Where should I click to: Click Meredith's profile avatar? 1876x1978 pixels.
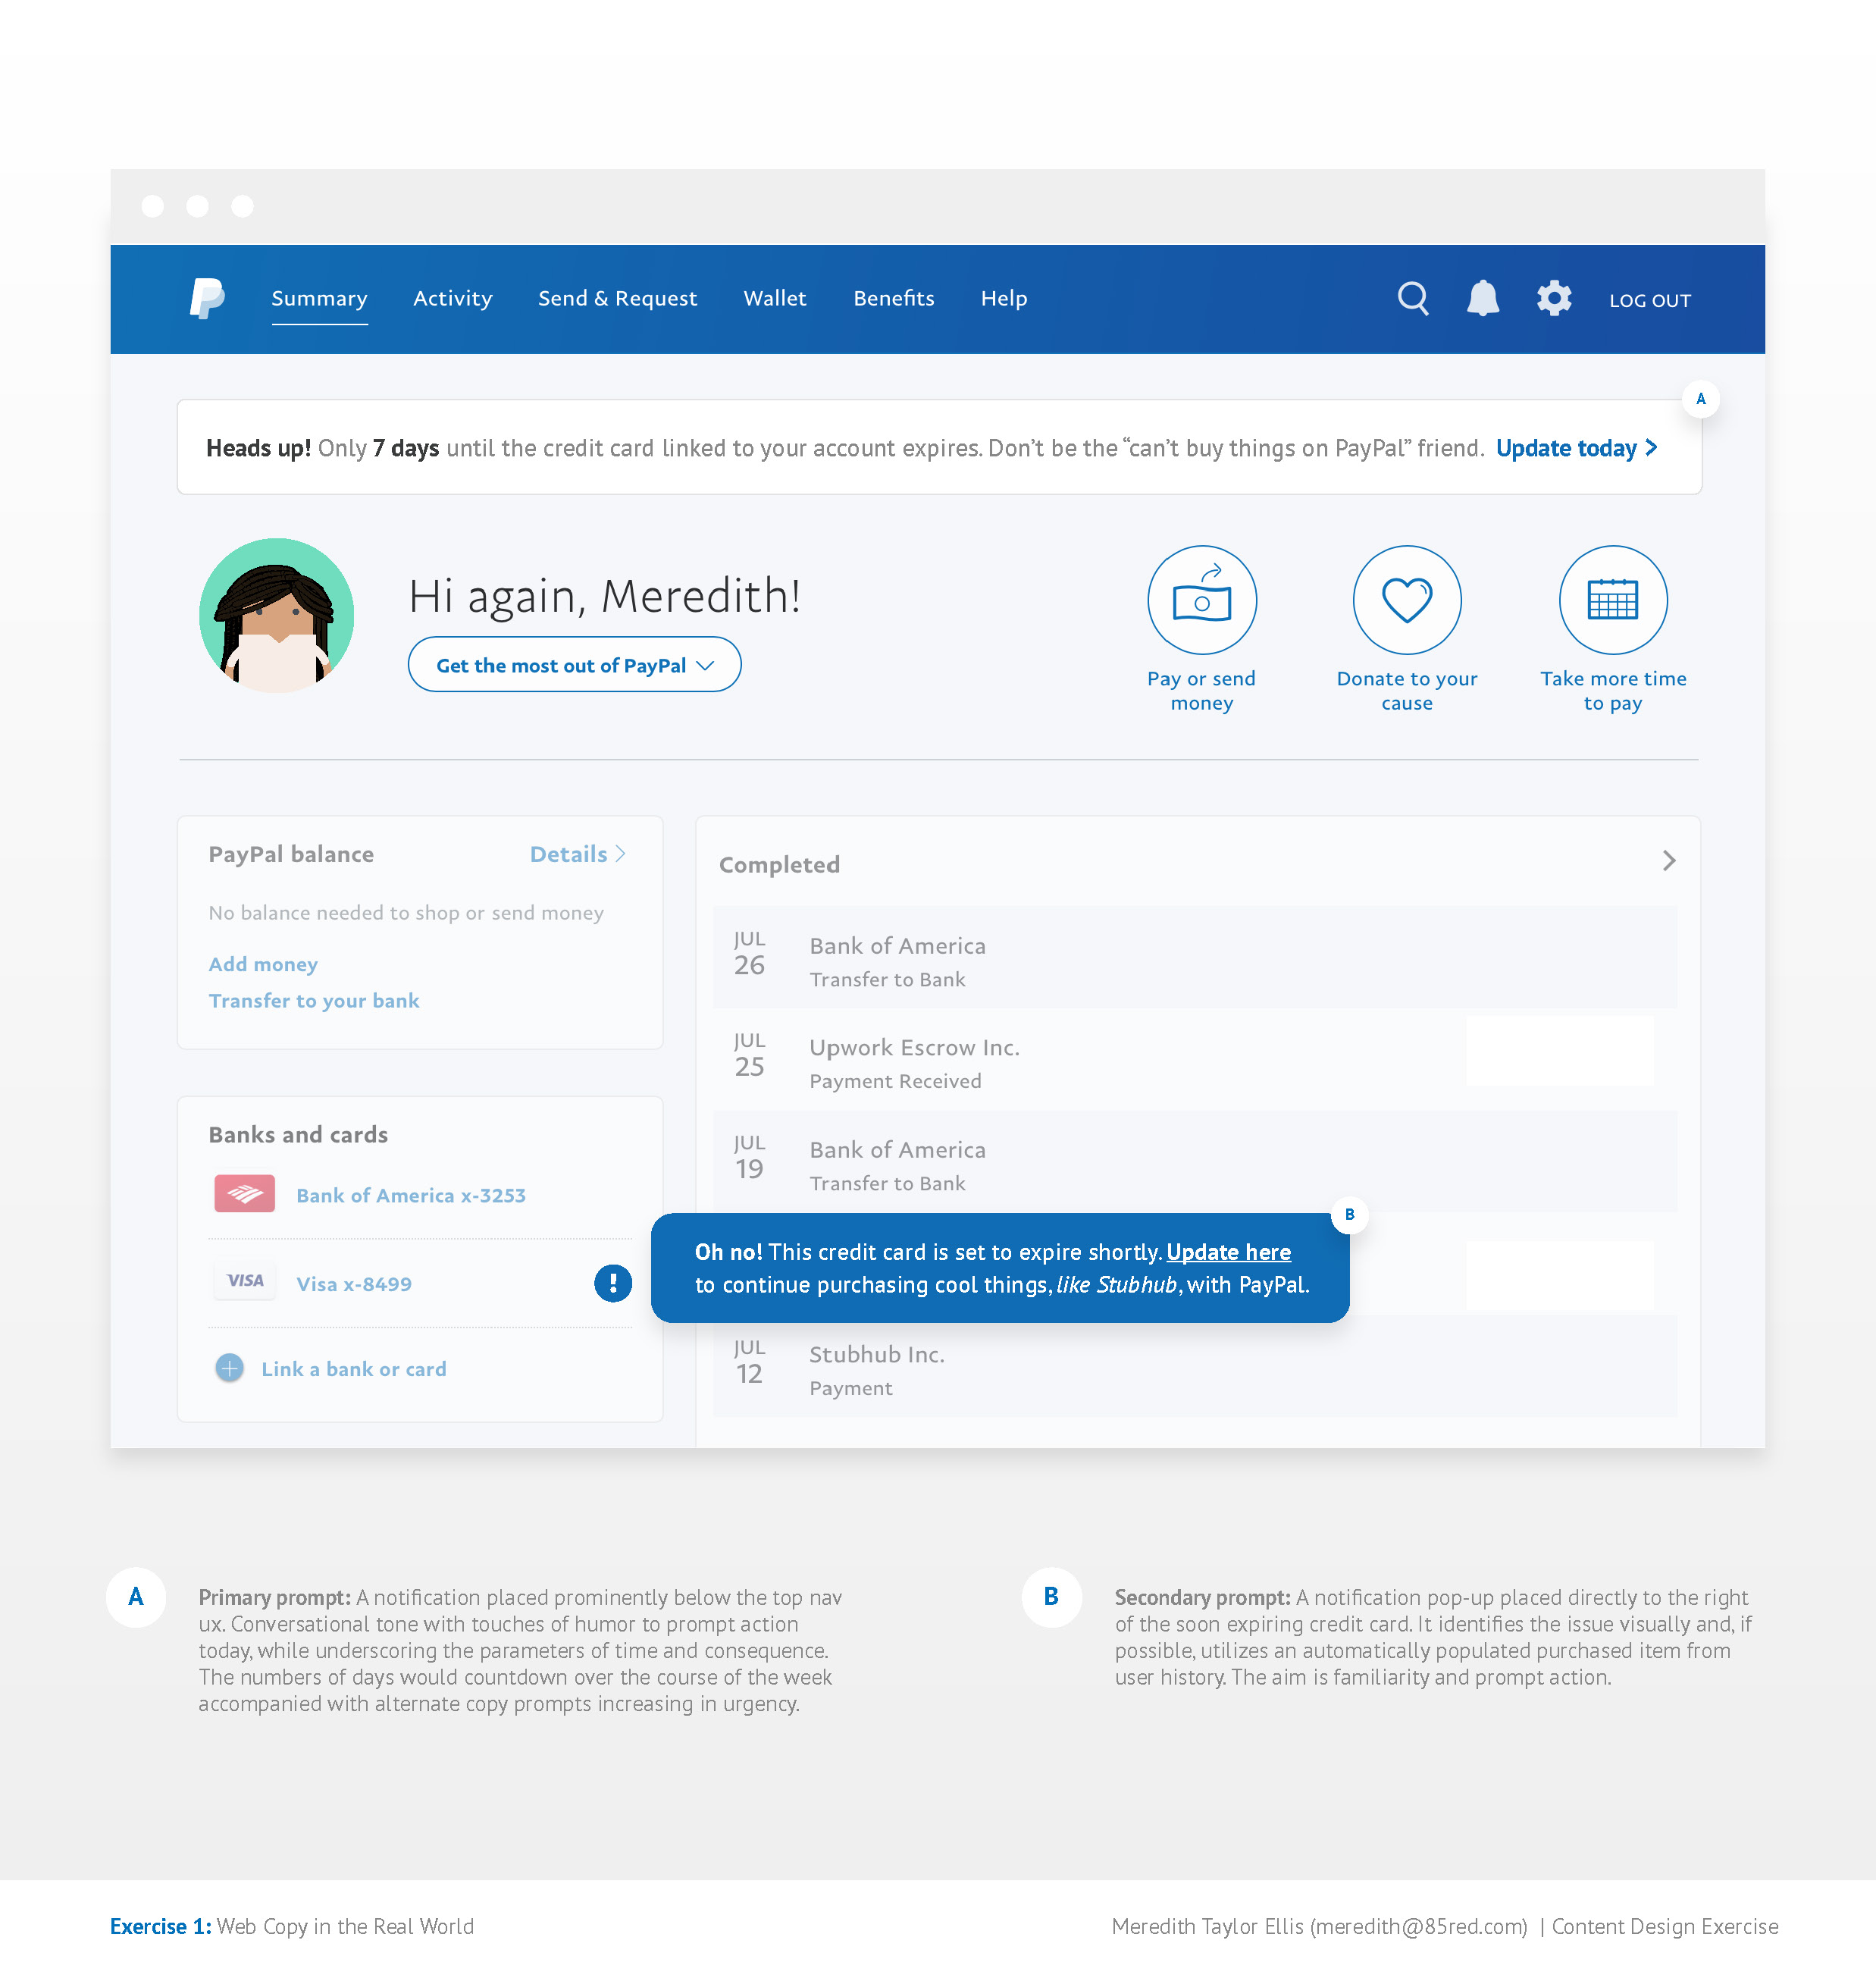click(276, 615)
